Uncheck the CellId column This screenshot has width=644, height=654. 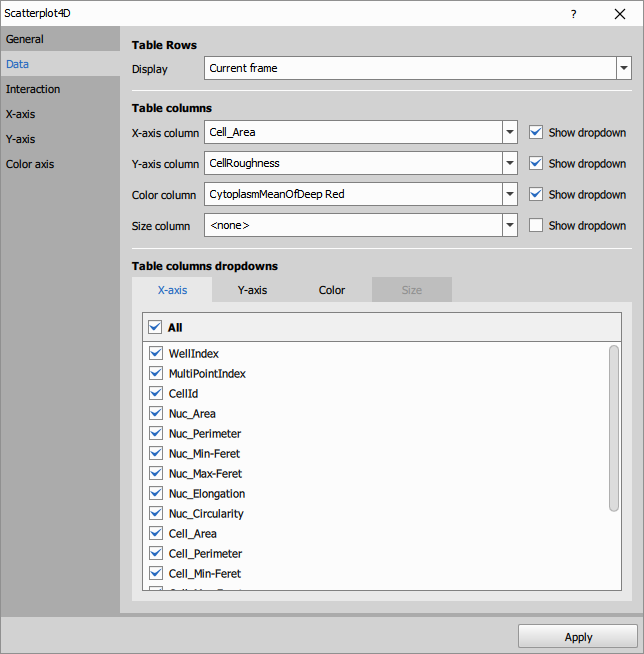pos(156,393)
